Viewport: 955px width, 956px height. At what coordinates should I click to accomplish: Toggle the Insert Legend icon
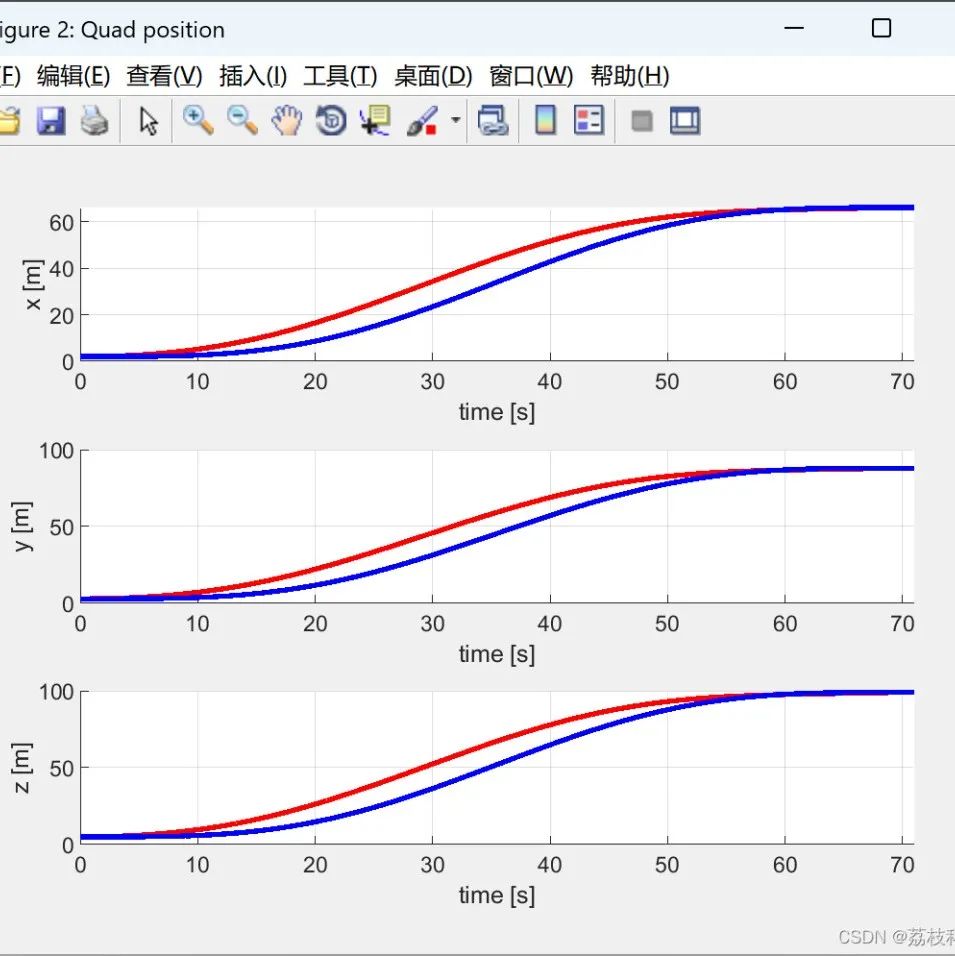tap(589, 120)
